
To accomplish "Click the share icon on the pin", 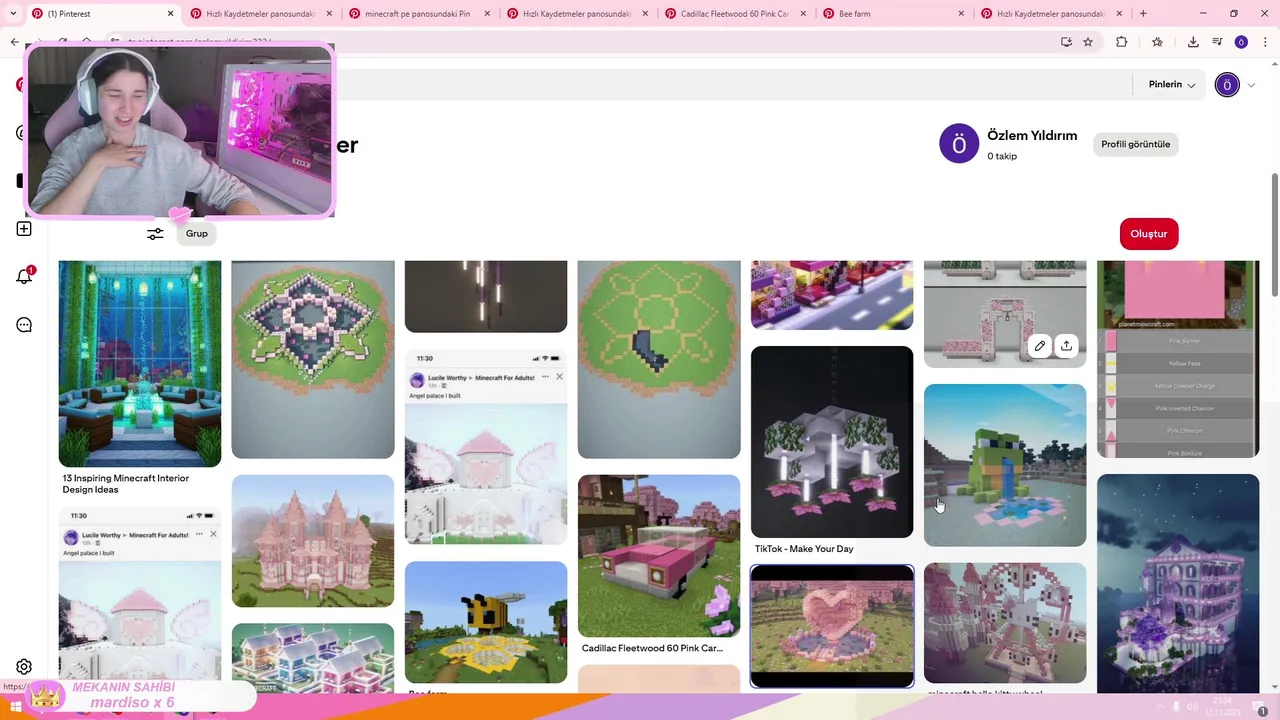I will click(x=1066, y=346).
